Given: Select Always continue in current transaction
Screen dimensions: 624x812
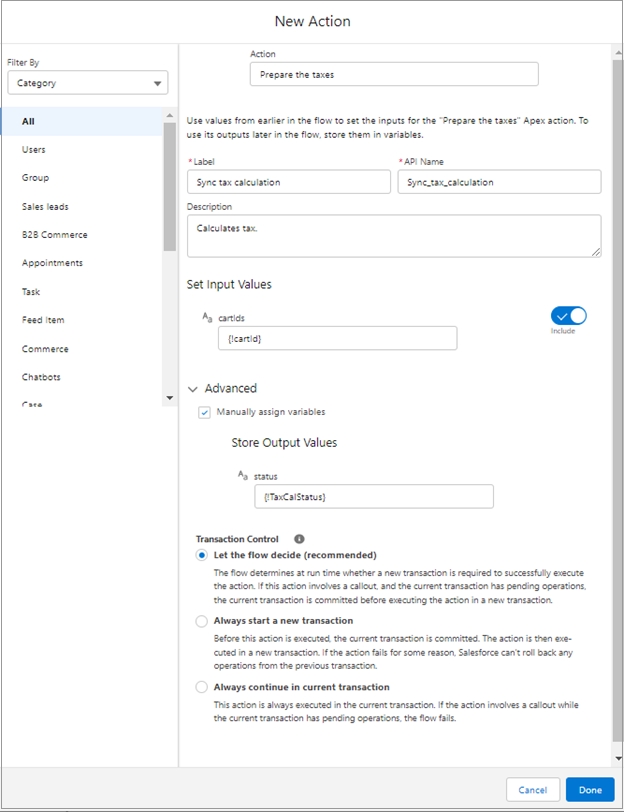Looking at the screenshot, I should [x=202, y=687].
